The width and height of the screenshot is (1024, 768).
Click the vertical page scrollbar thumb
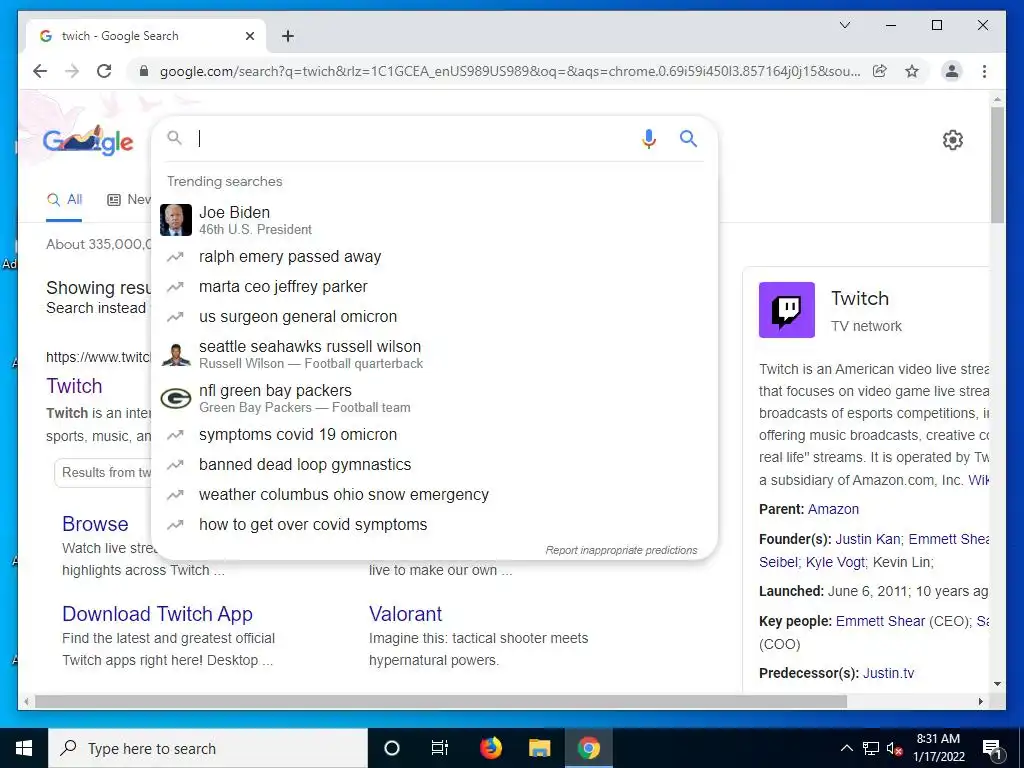[997, 165]
